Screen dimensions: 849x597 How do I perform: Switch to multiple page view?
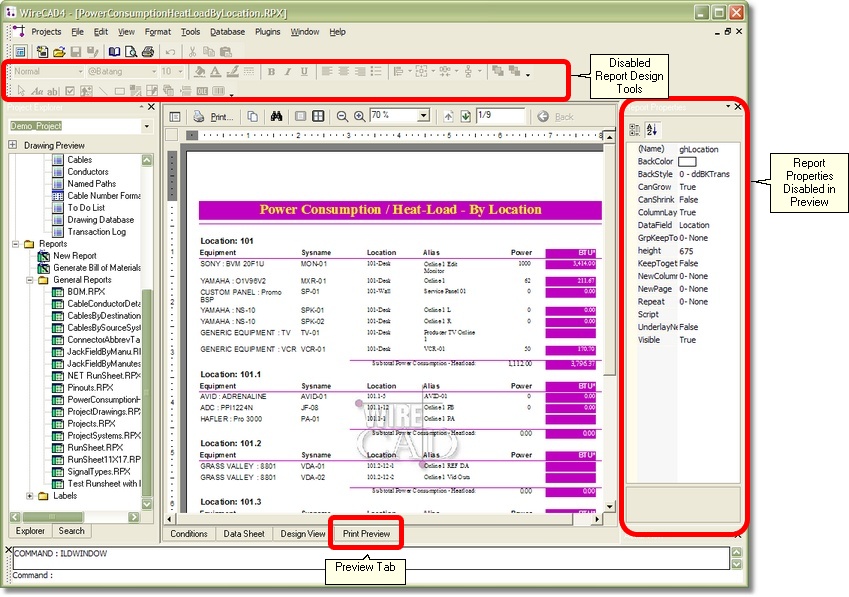tap(318, 116)
